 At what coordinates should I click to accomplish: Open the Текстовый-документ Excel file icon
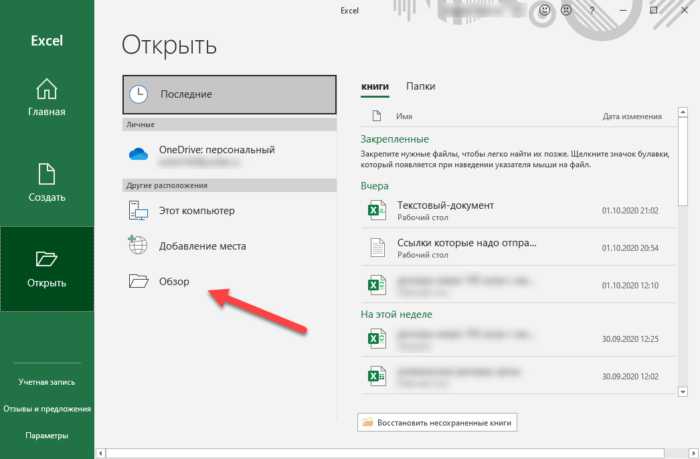[376, 210]
